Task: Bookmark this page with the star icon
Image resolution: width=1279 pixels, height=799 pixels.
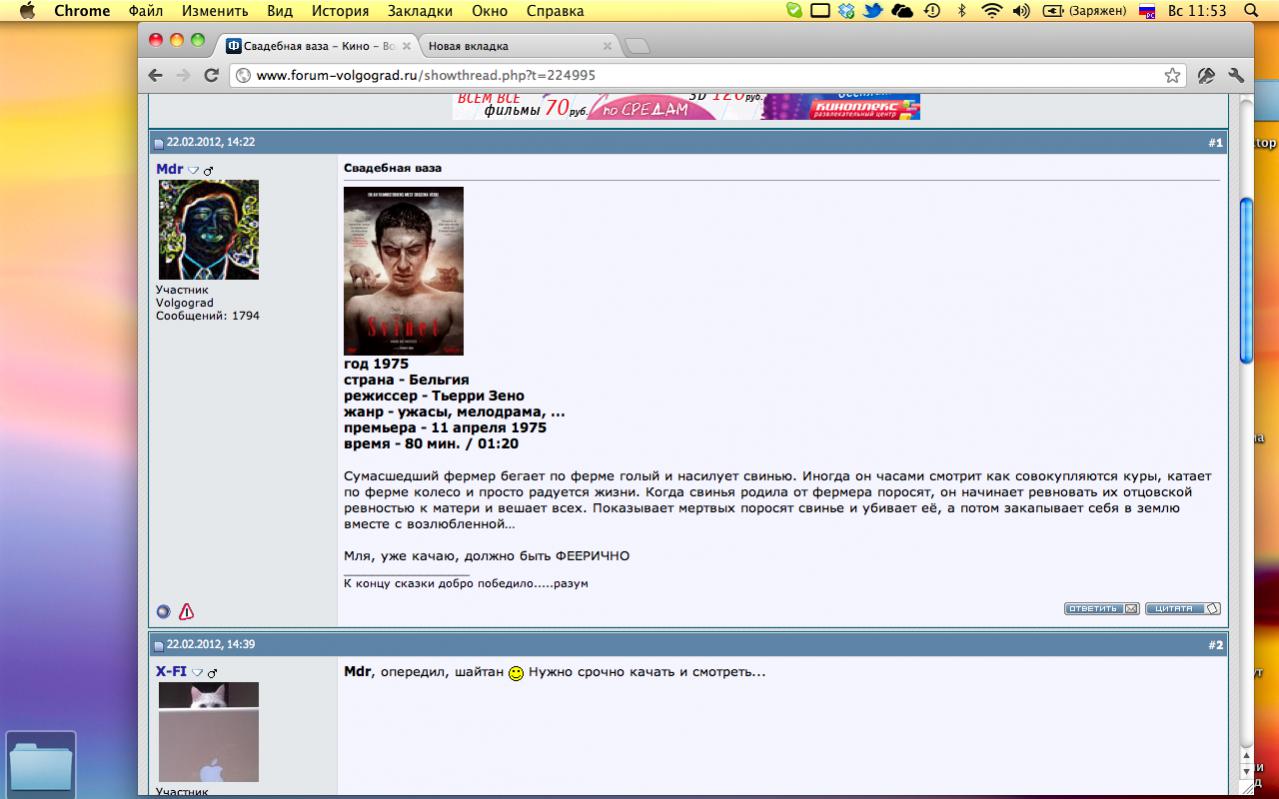Action: (x=1172, y=75)
